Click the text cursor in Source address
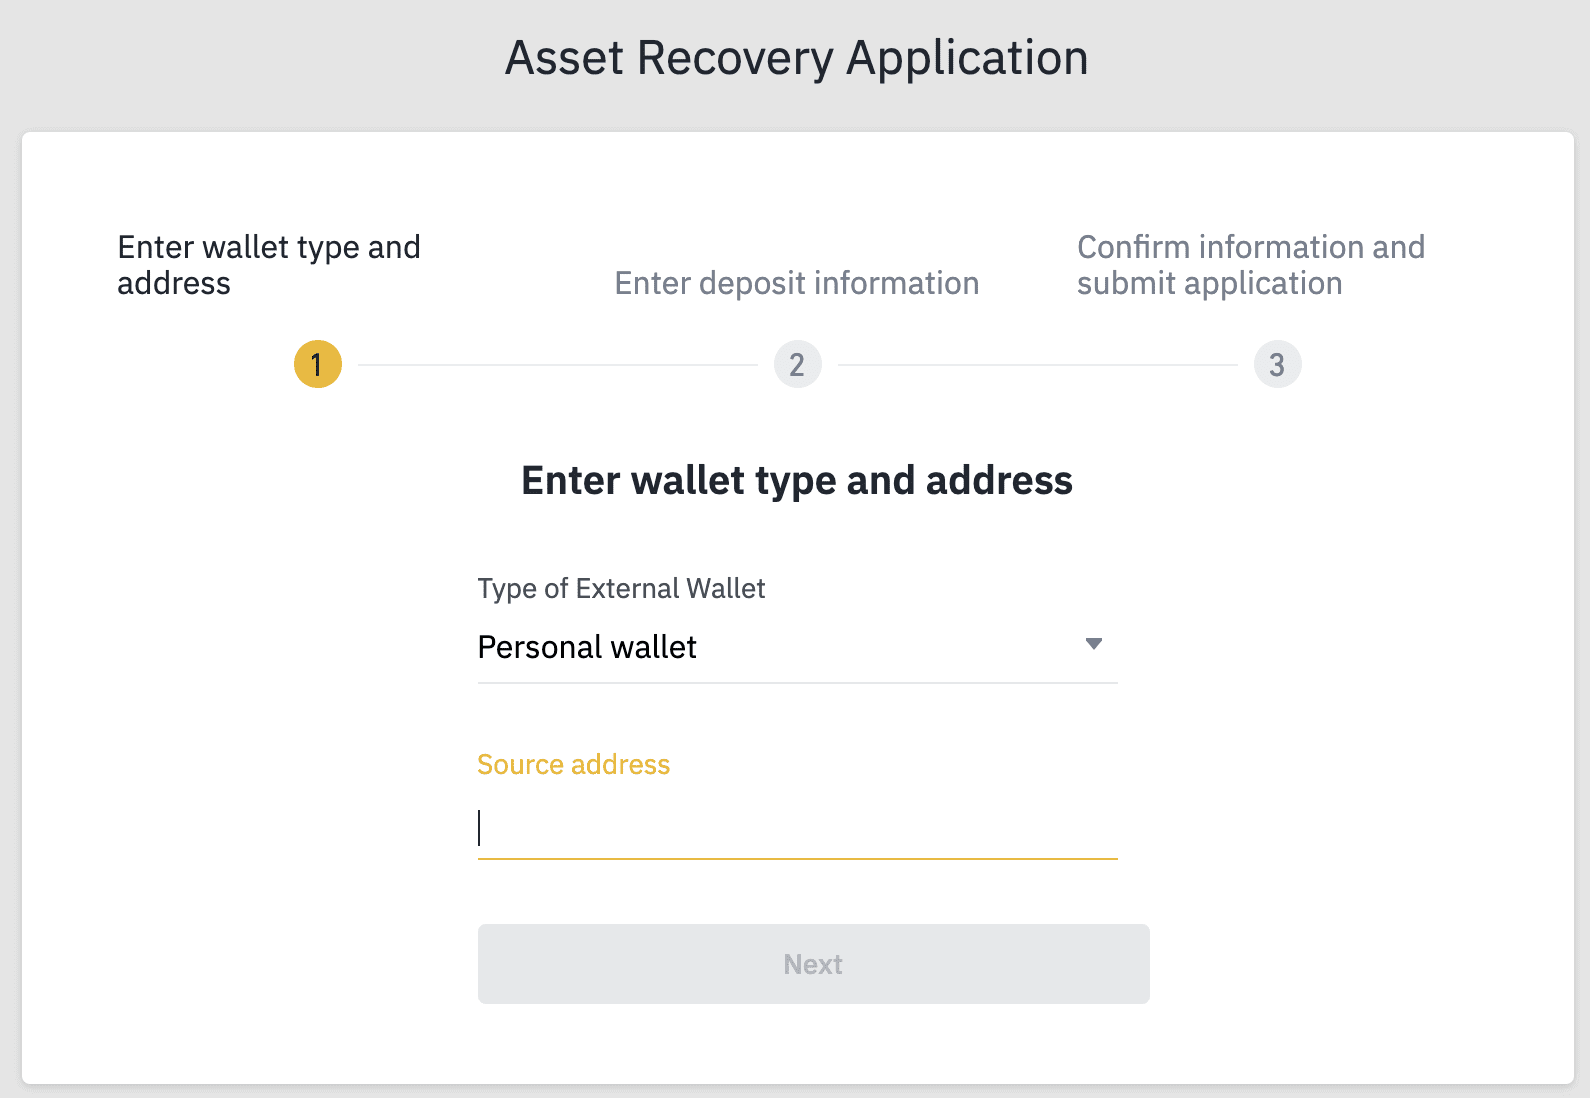Screen dimensions: 1590x1098 pos(480,828)
